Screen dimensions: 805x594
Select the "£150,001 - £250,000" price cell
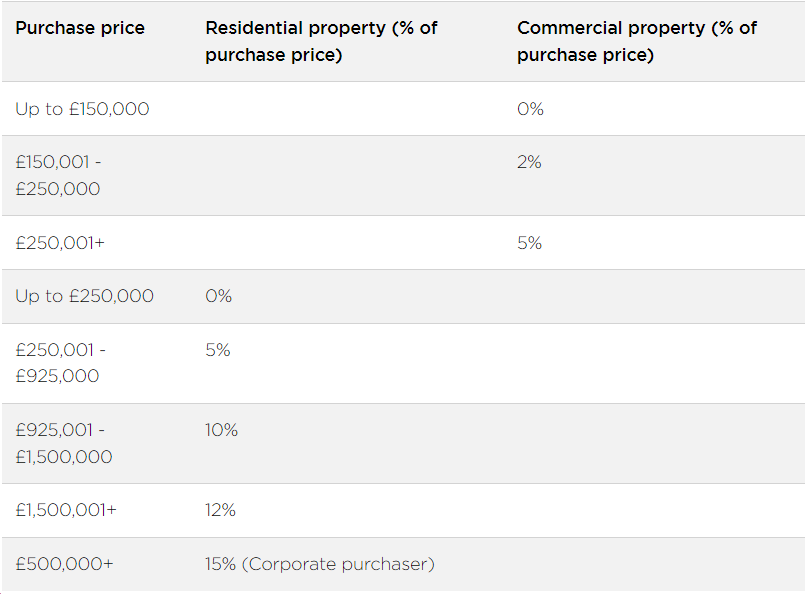pyautogui.click(x=58, y=175)
